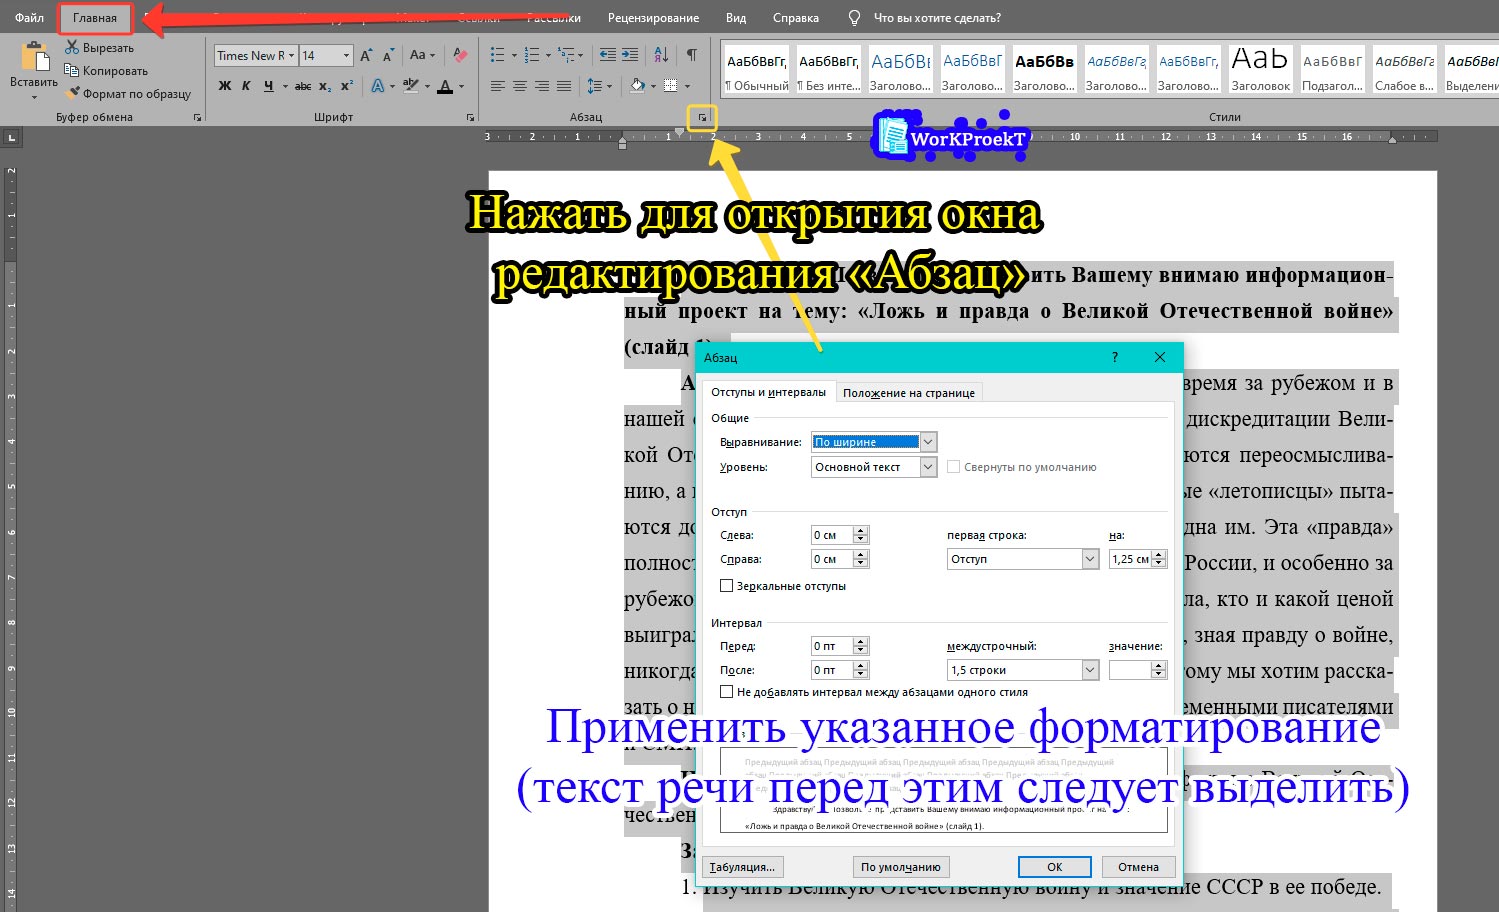Viewport: 1499px width, 912px height.
Task: Switch to the Положение на странице tab
Action: (908, 392)
